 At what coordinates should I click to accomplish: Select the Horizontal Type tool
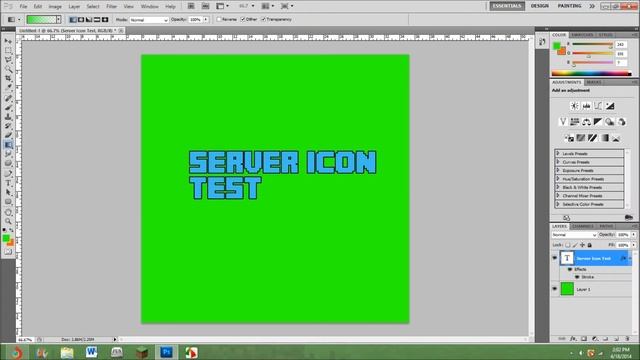point(8,183)
